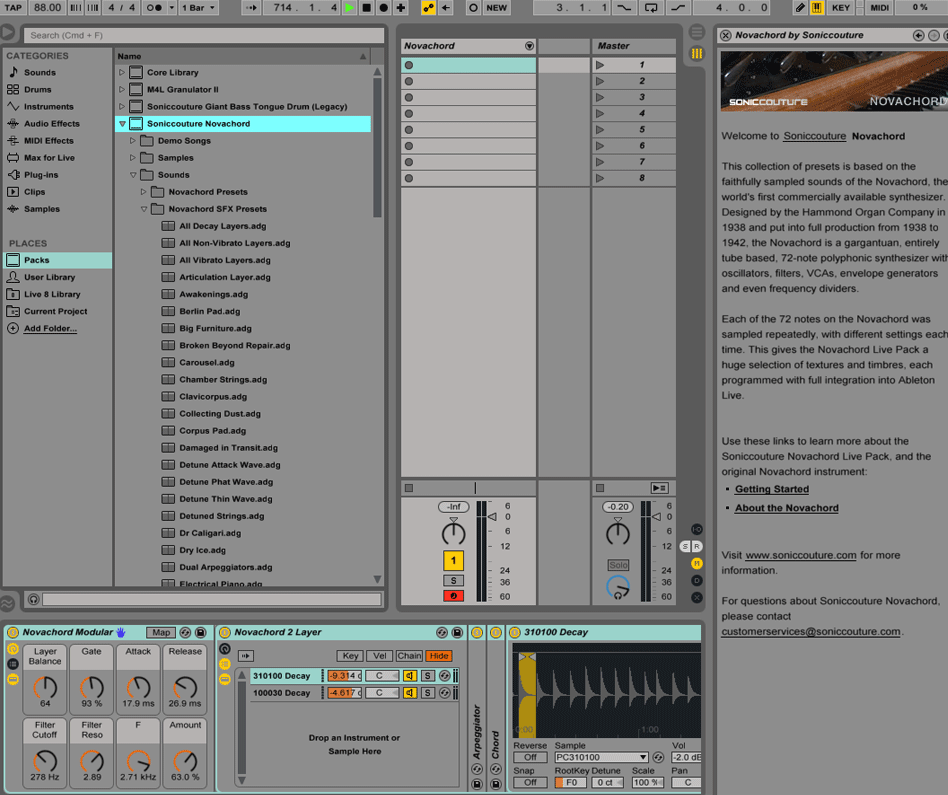Screen dimensions: 948x795
Task: Switch to the Key zone tab
Action: click(350, 656)
